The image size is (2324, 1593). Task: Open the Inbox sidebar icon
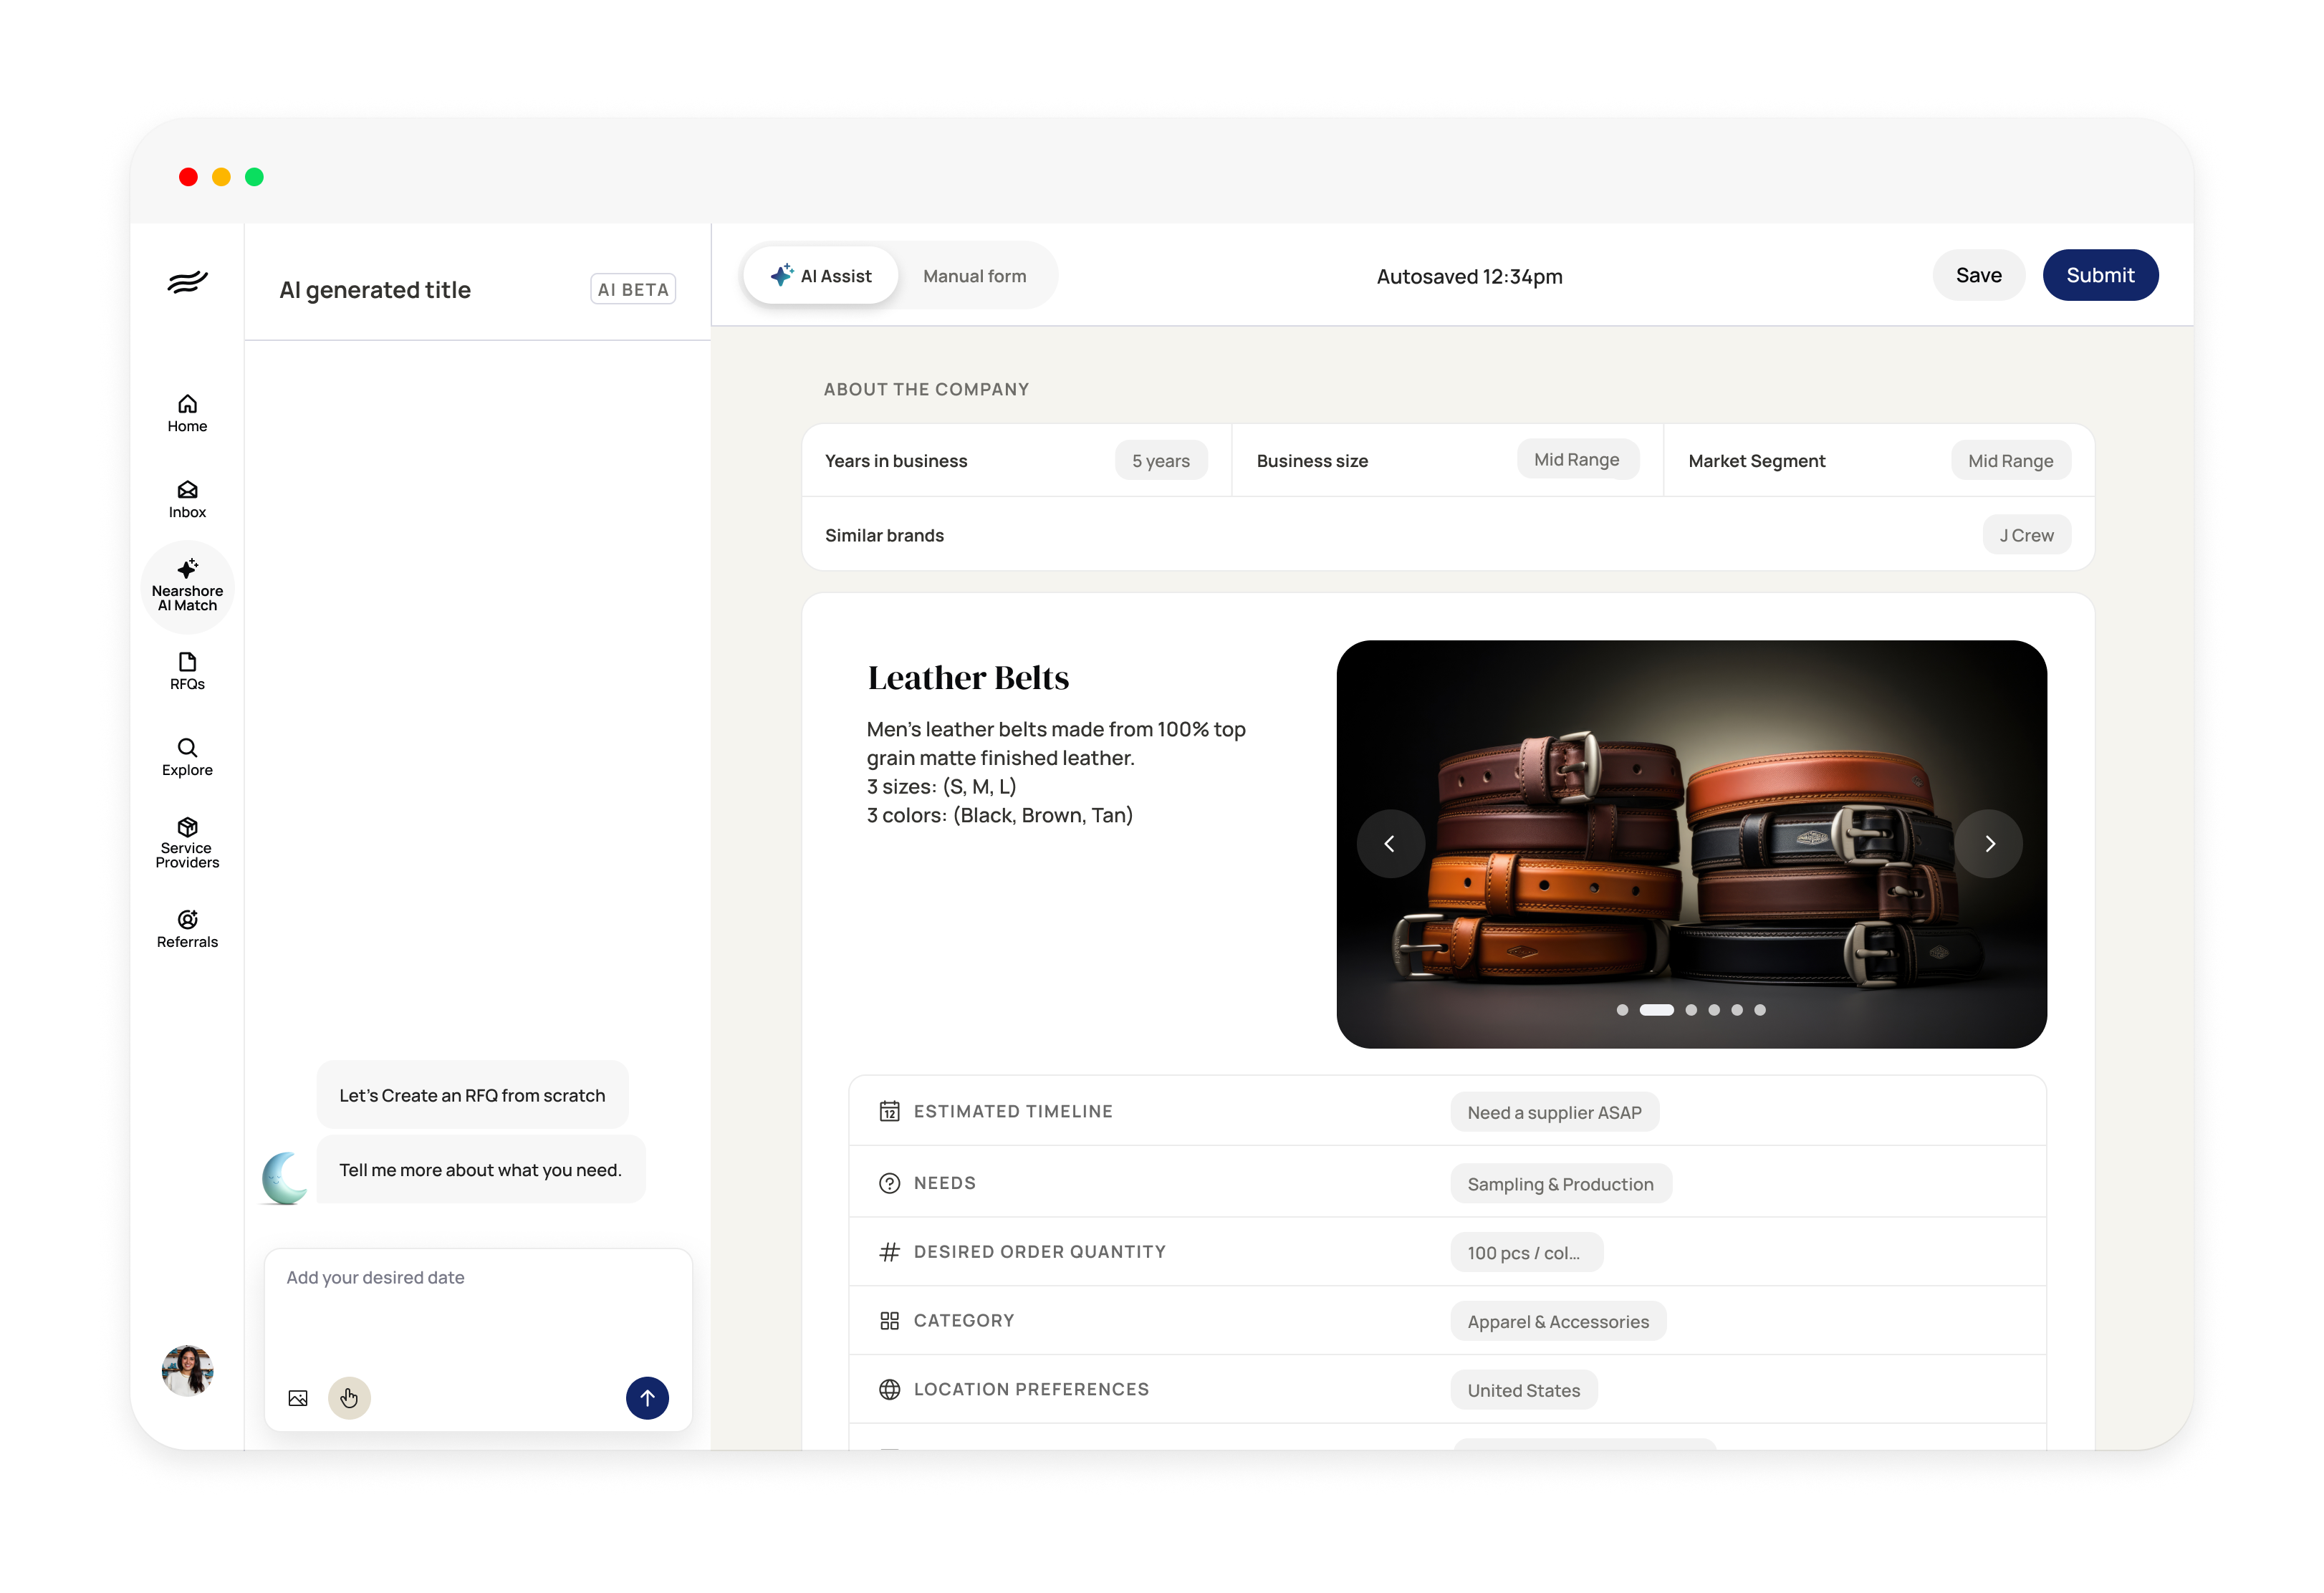187,498
